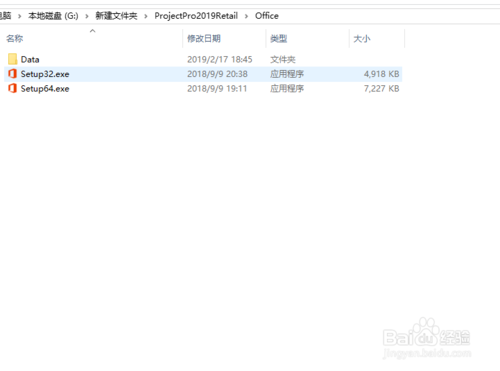Go to ProjectPro2019Retail in breadcrumb
Image resolution: width=500 pixels, height=371 pixels.
[196, 16]
